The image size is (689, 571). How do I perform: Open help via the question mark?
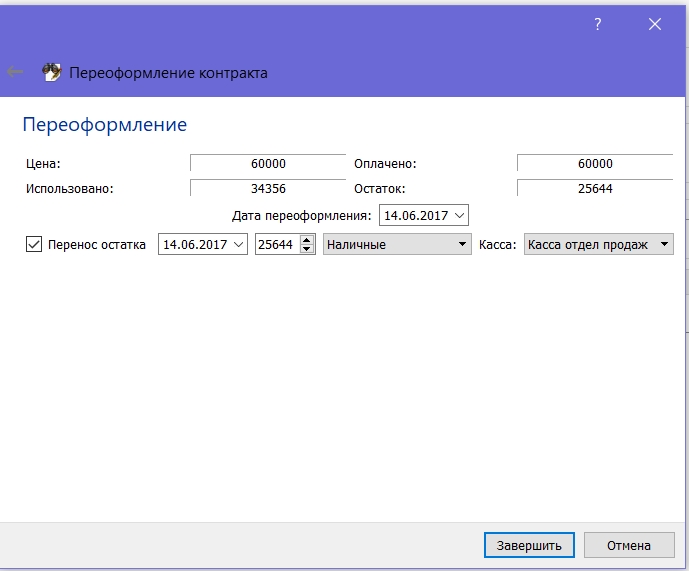click(598, 24)
